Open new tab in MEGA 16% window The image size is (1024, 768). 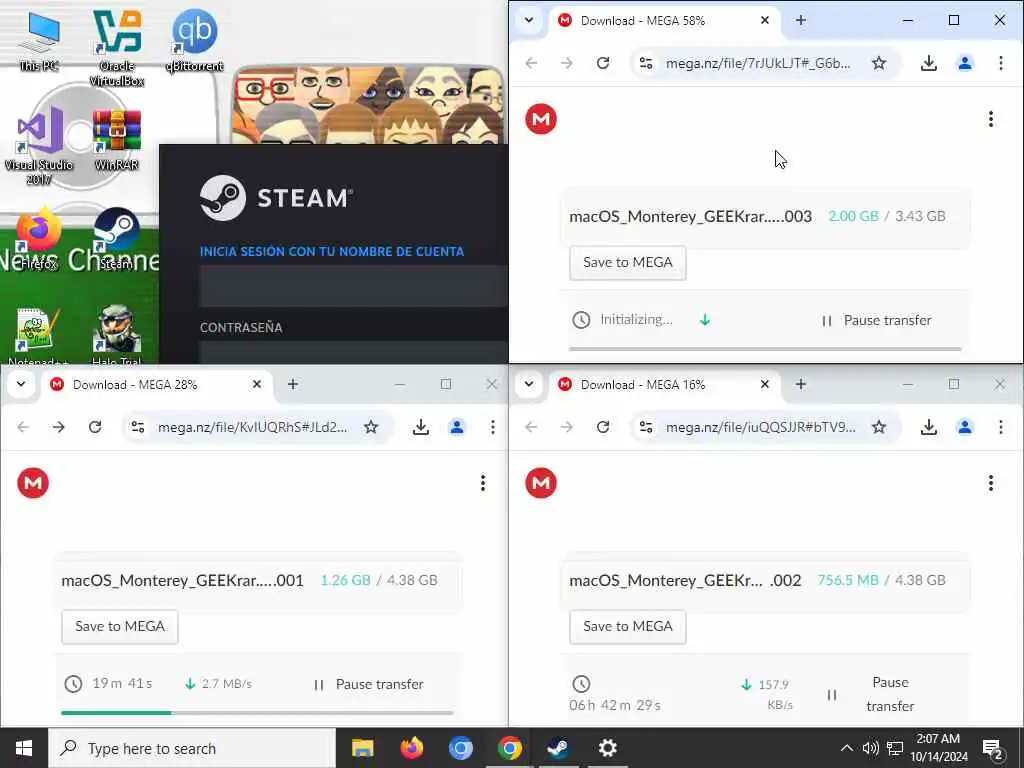pyautogui.click(x=801, y=384)
